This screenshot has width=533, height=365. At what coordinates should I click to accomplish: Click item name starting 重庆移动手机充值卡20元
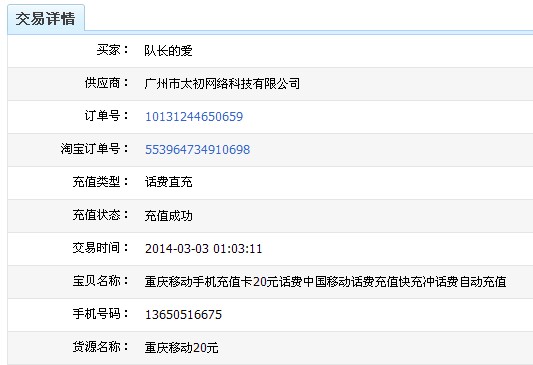pos(326,281)
